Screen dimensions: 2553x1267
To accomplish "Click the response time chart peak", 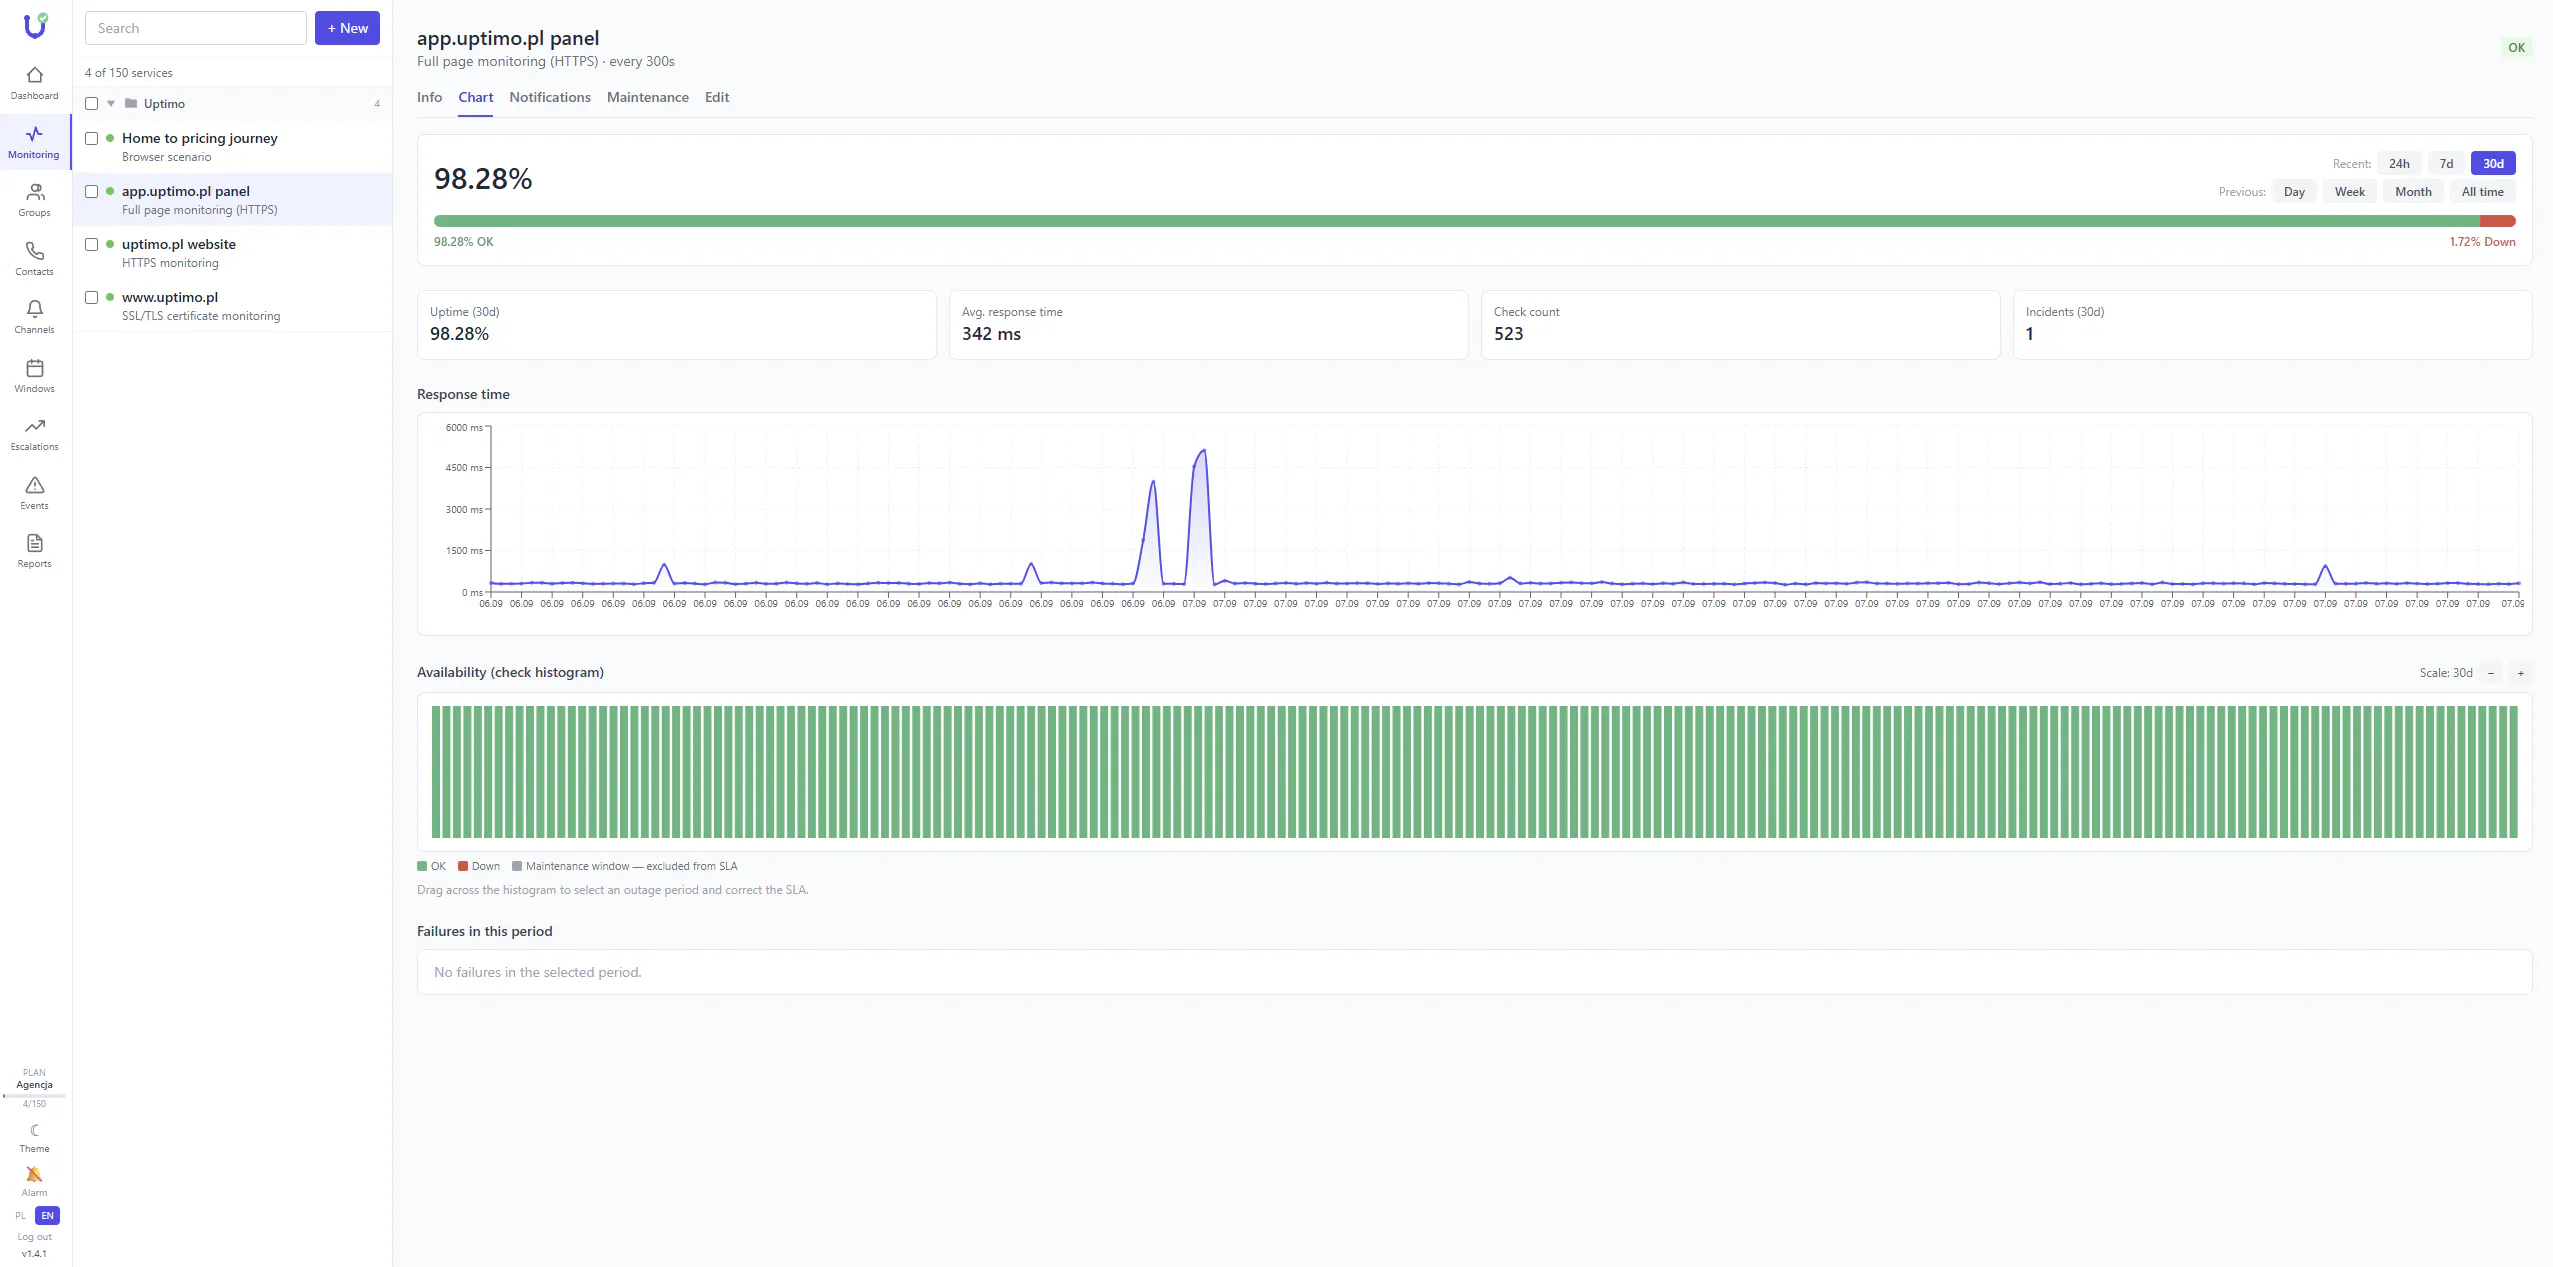I will [1202, 451].
